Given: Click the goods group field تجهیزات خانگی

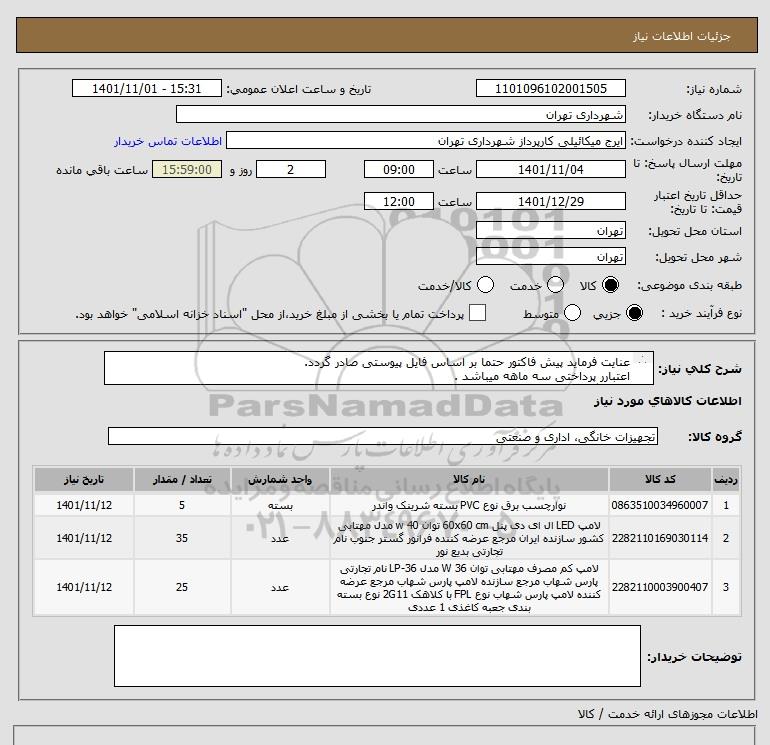Looking at the screenshot, I should tap(383, 436).
